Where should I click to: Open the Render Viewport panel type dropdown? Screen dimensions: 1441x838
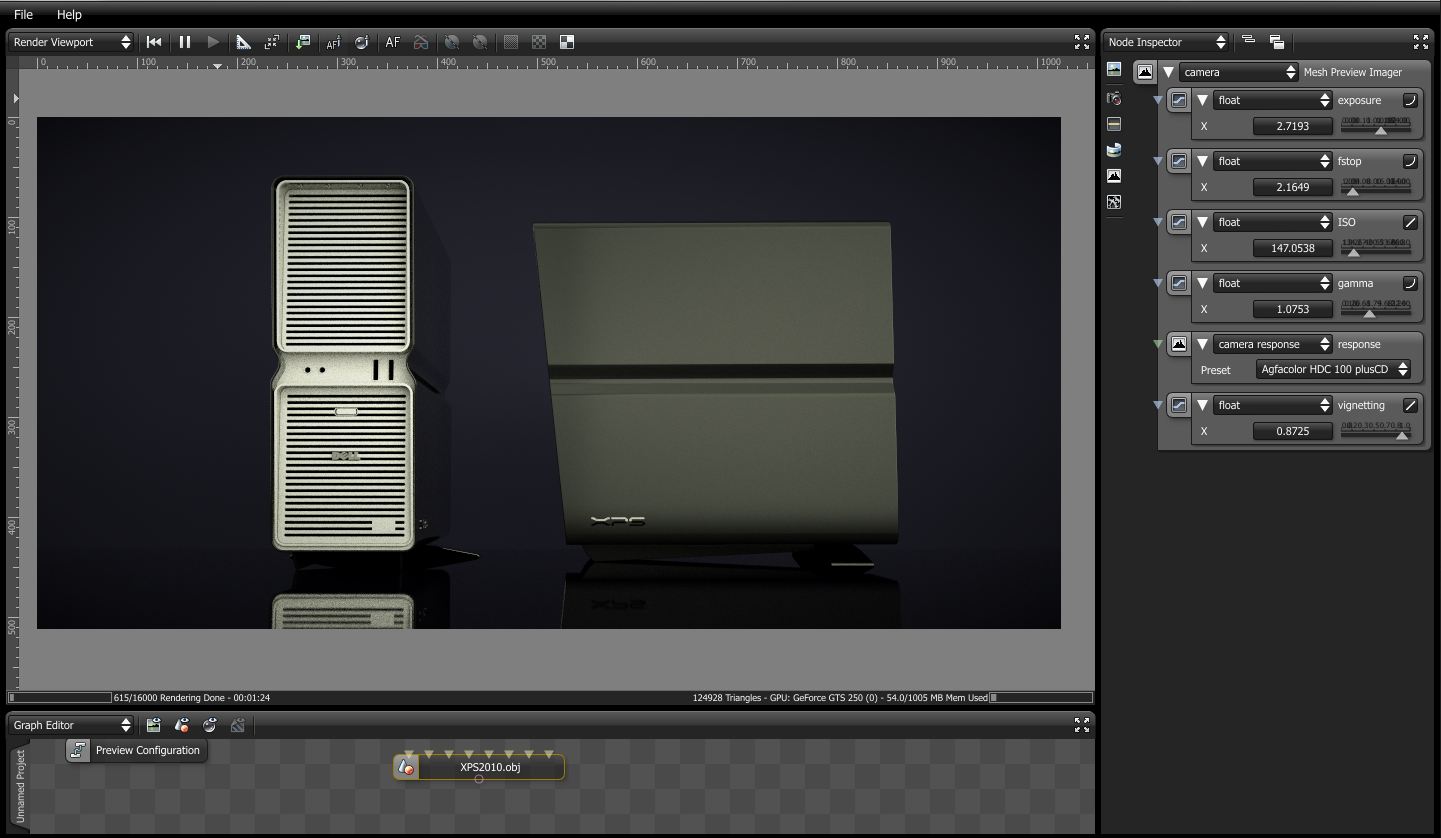[x=71, y=42]
